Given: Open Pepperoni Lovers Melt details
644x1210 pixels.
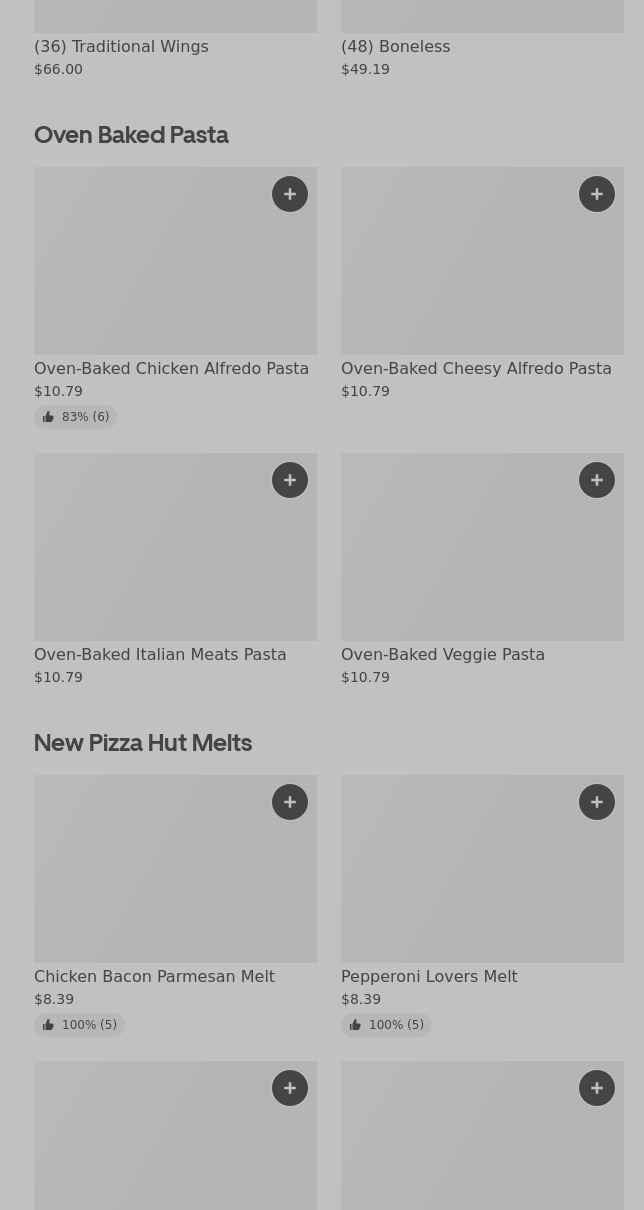Looking at the screenshot, I should pyautogui.click(x=428, y=977).
